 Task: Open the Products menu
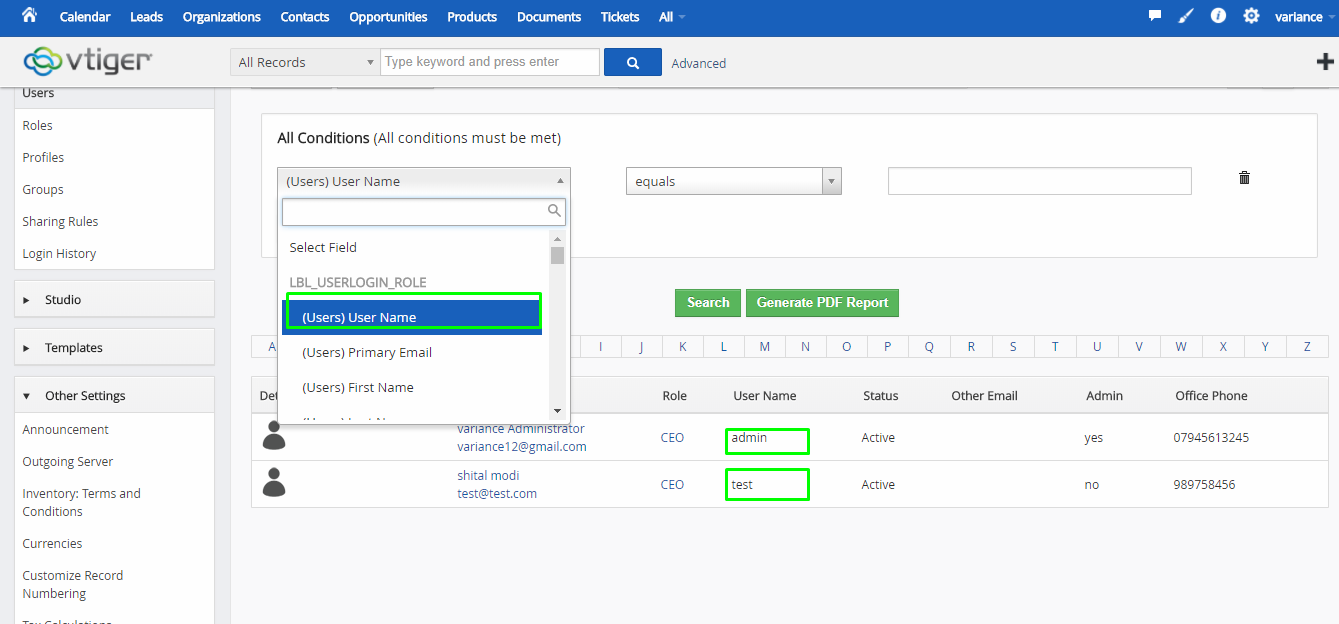point(472,17)
